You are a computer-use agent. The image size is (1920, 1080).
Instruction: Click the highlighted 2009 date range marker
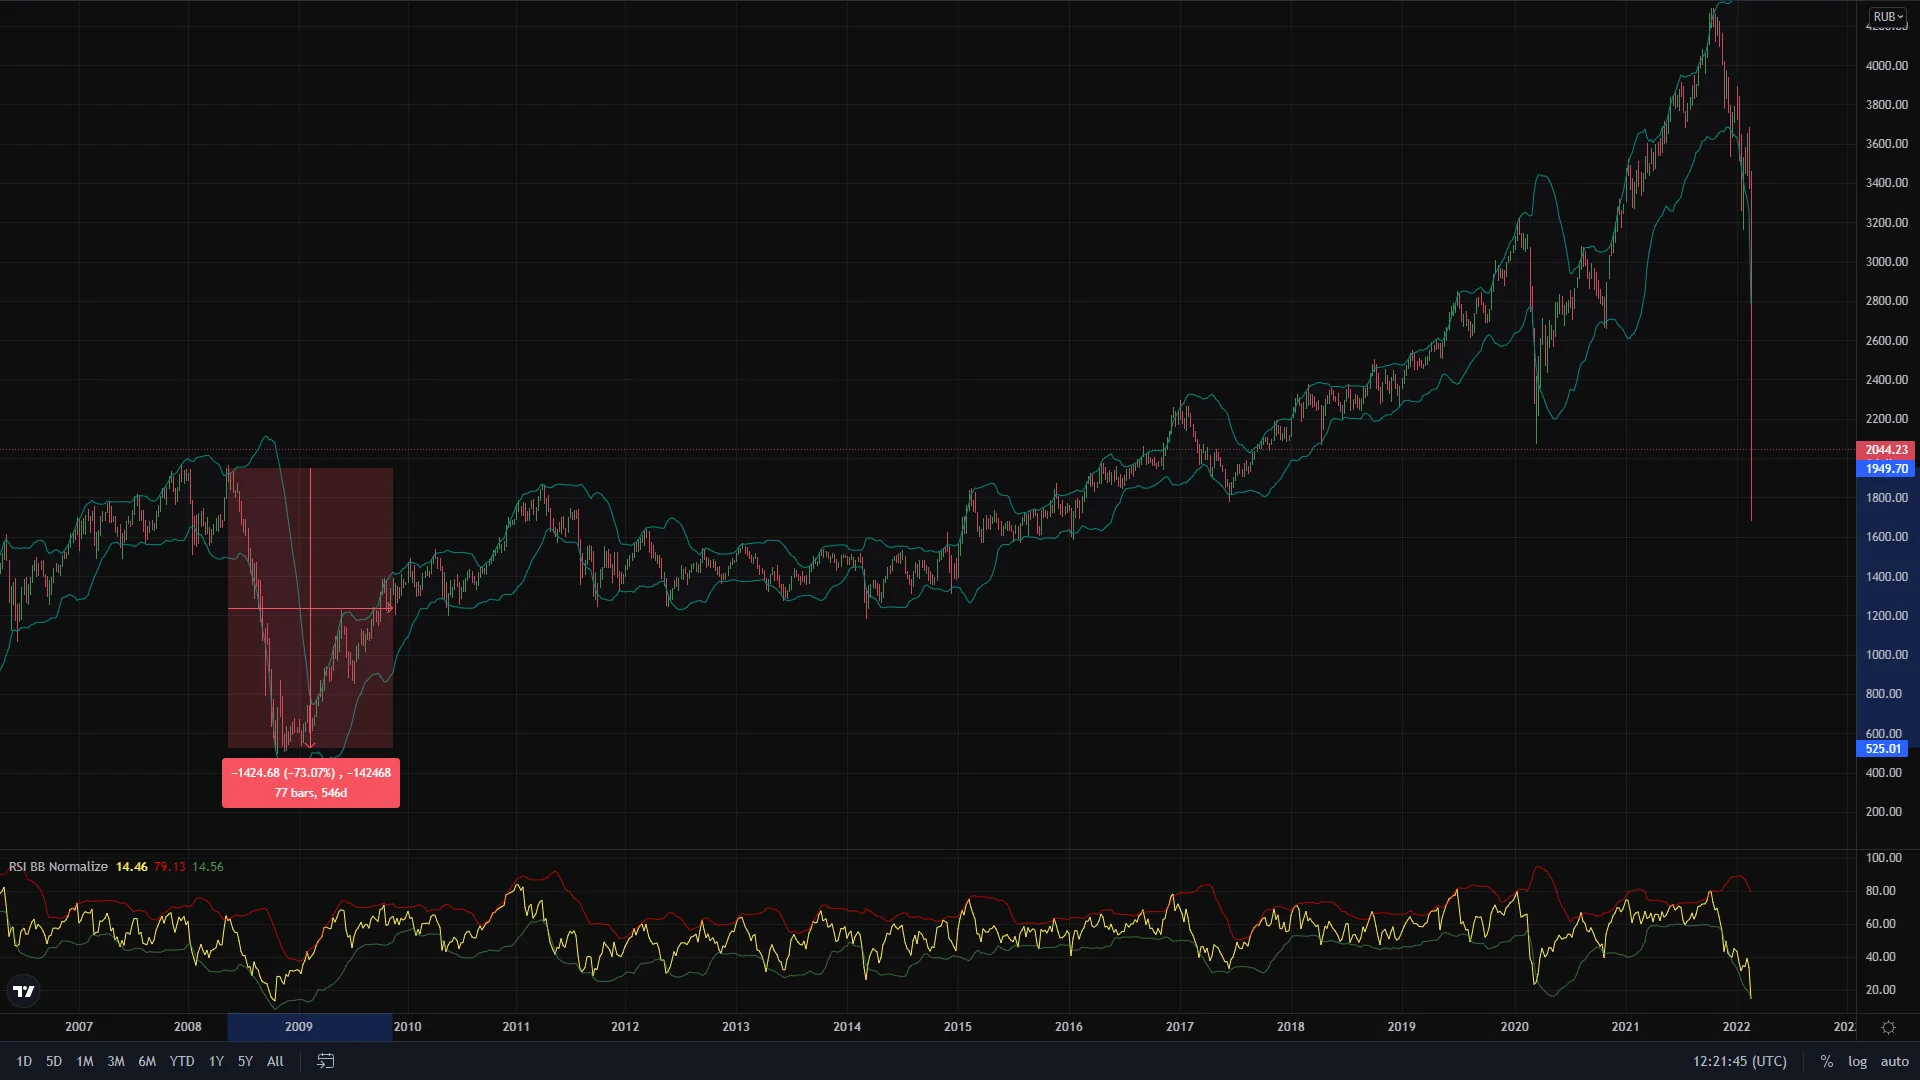310,1027
